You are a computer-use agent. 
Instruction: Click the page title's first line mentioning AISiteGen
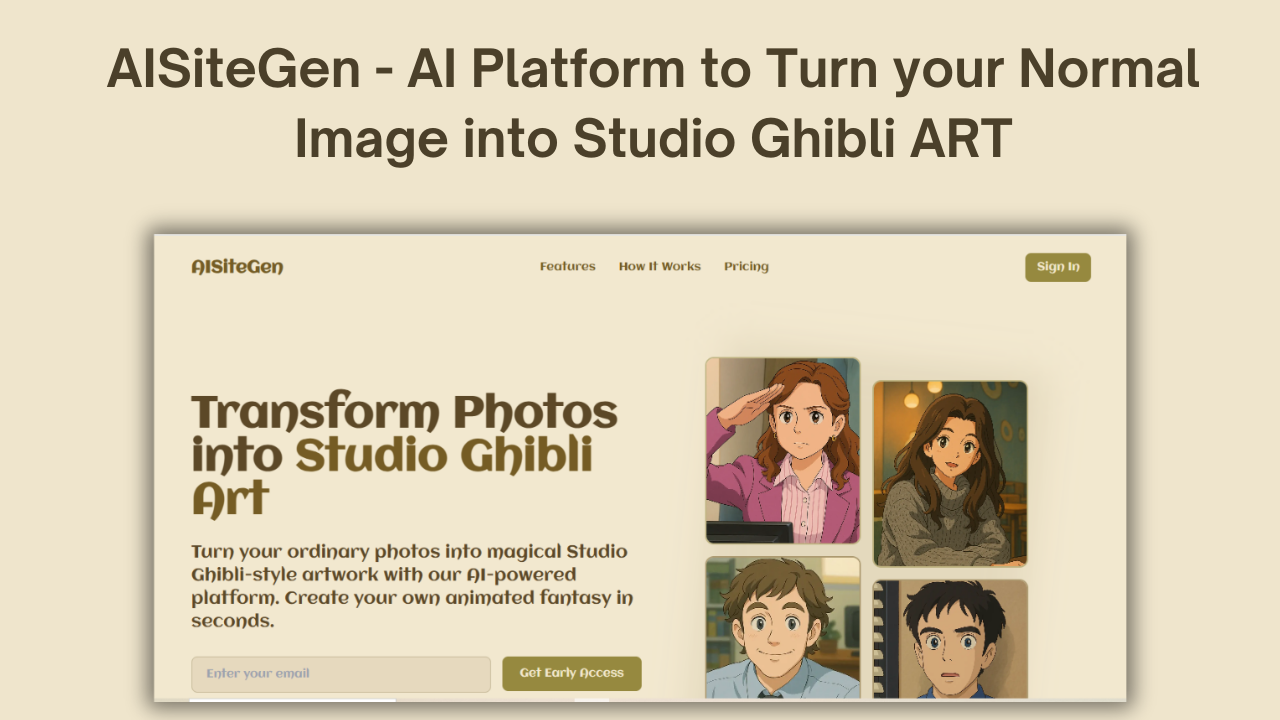point(653,70)
